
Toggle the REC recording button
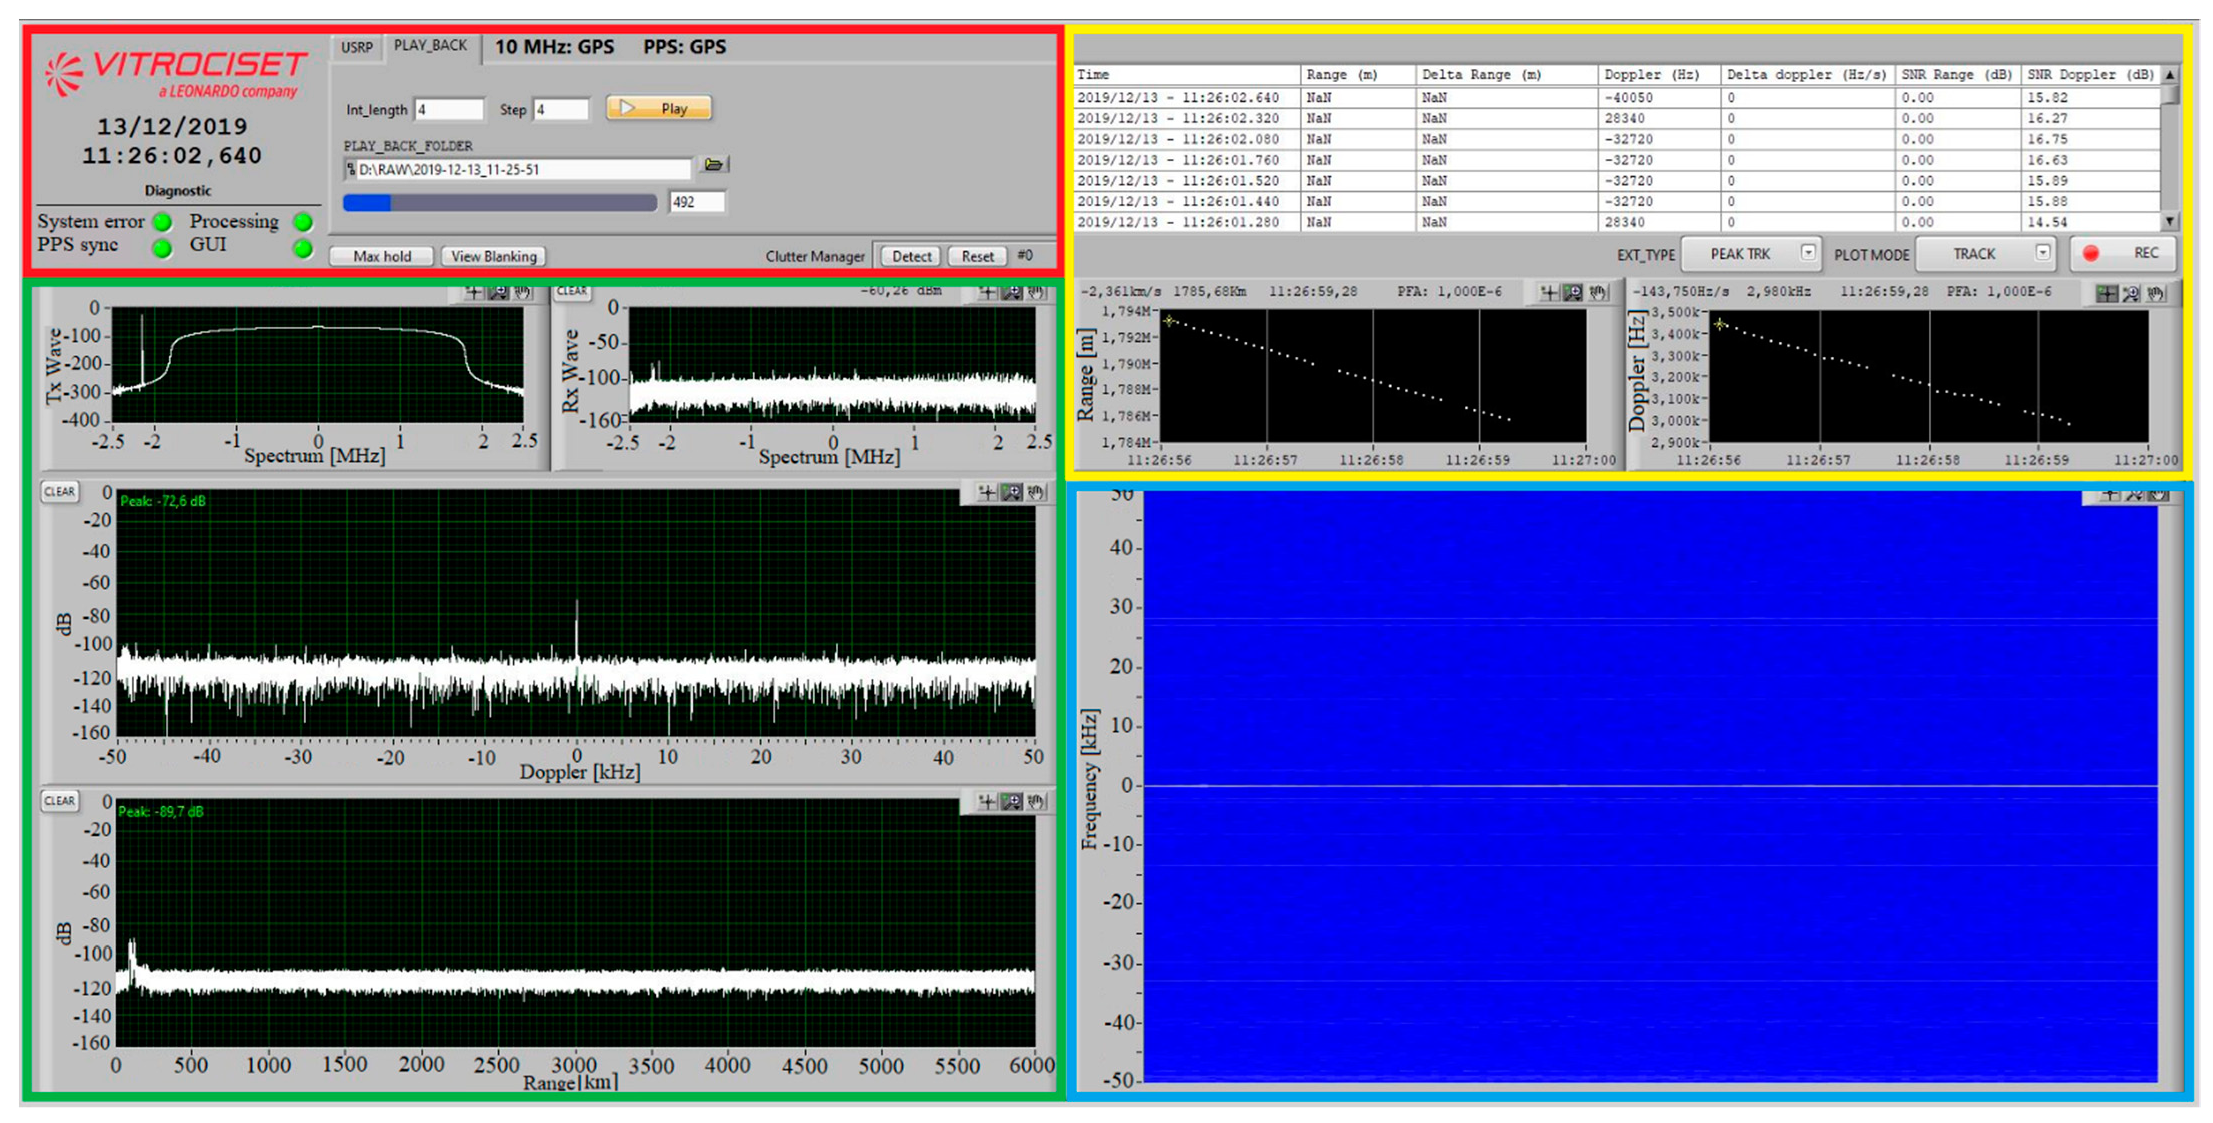click(x=2122, y=253)
